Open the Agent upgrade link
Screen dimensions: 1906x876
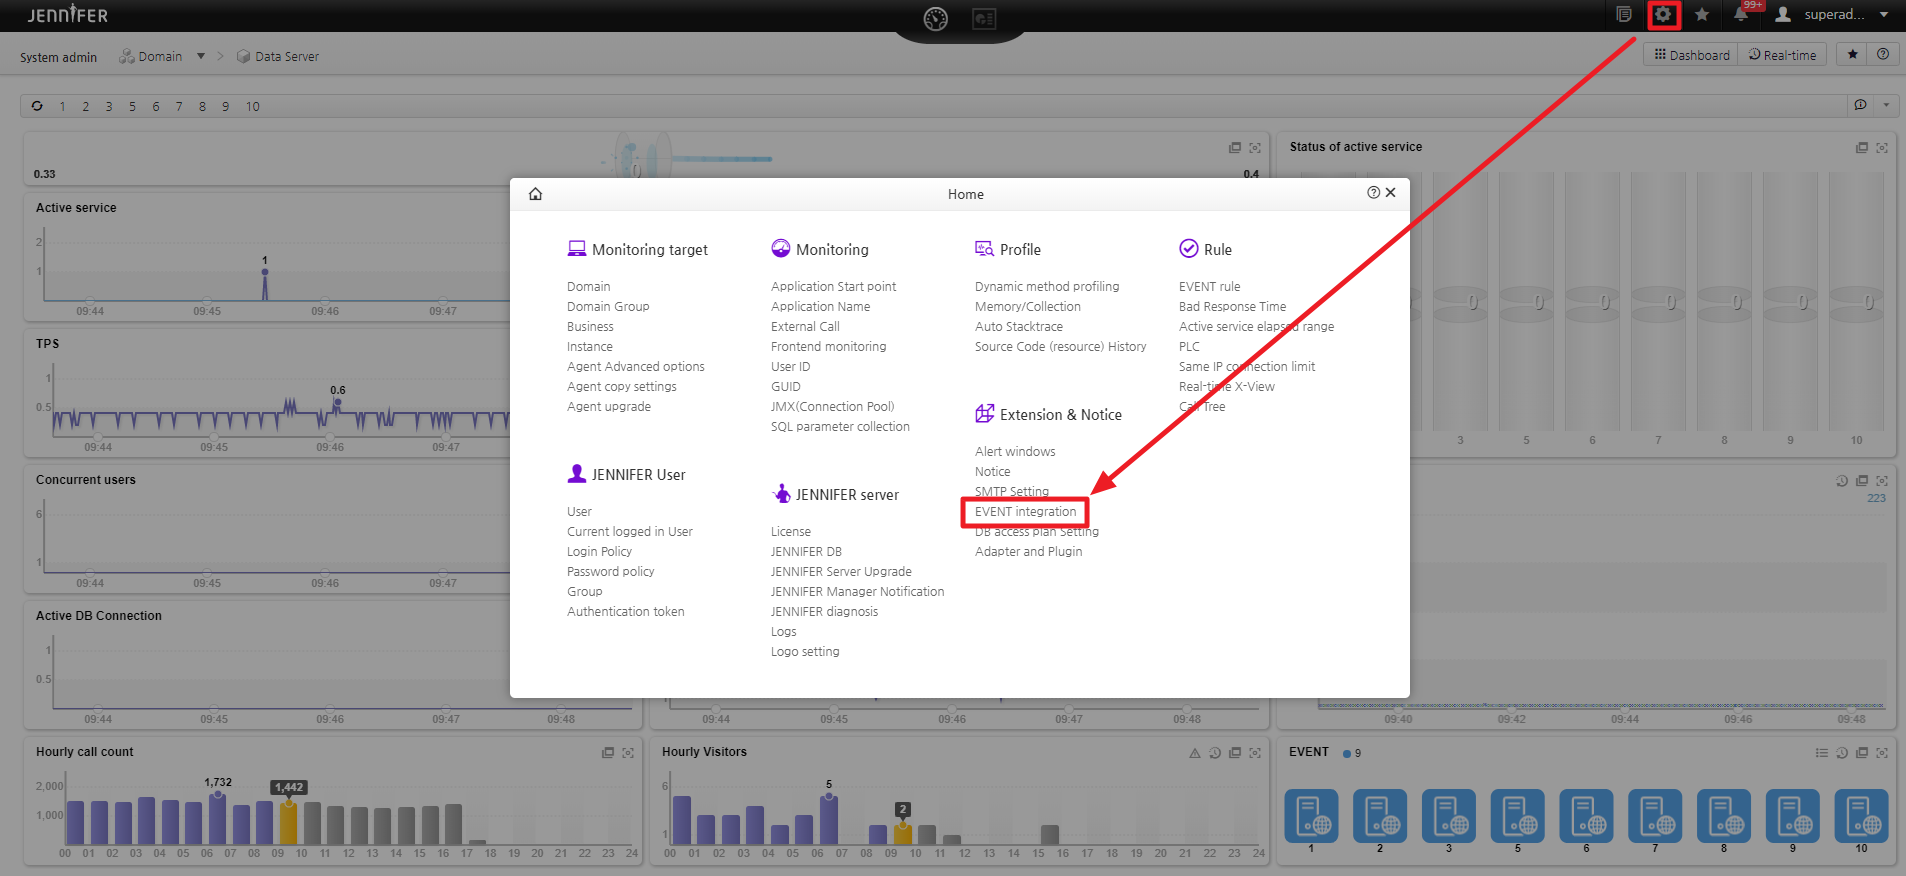click(608, 407)
